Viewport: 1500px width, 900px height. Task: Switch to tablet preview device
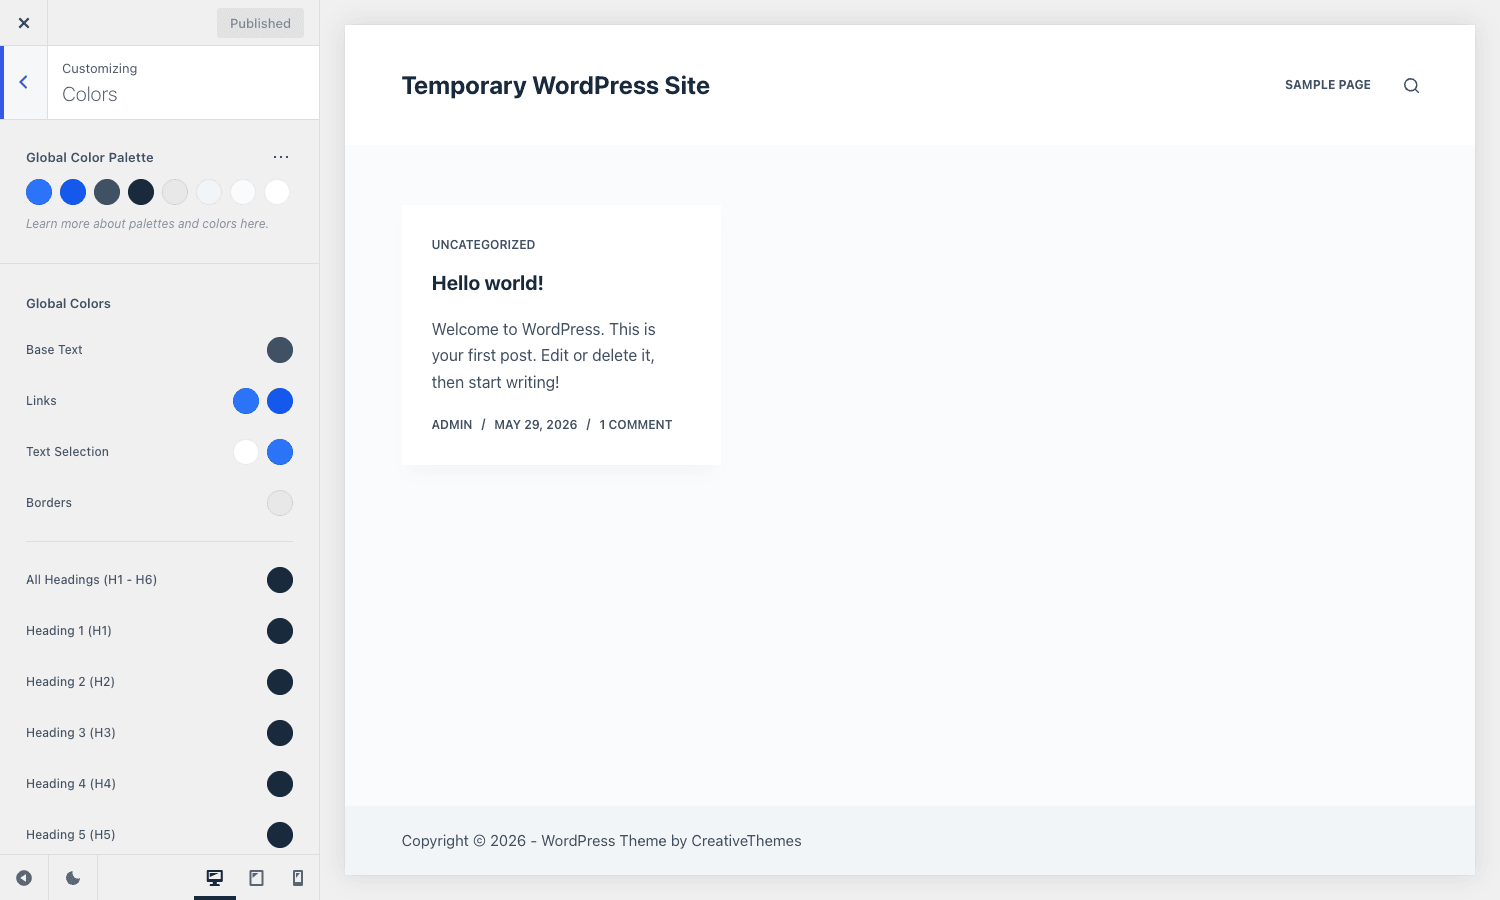click(257, 878)
